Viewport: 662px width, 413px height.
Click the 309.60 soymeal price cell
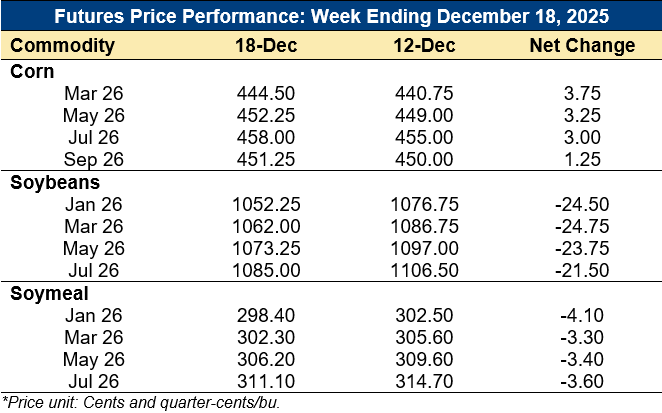pos(423,357)
